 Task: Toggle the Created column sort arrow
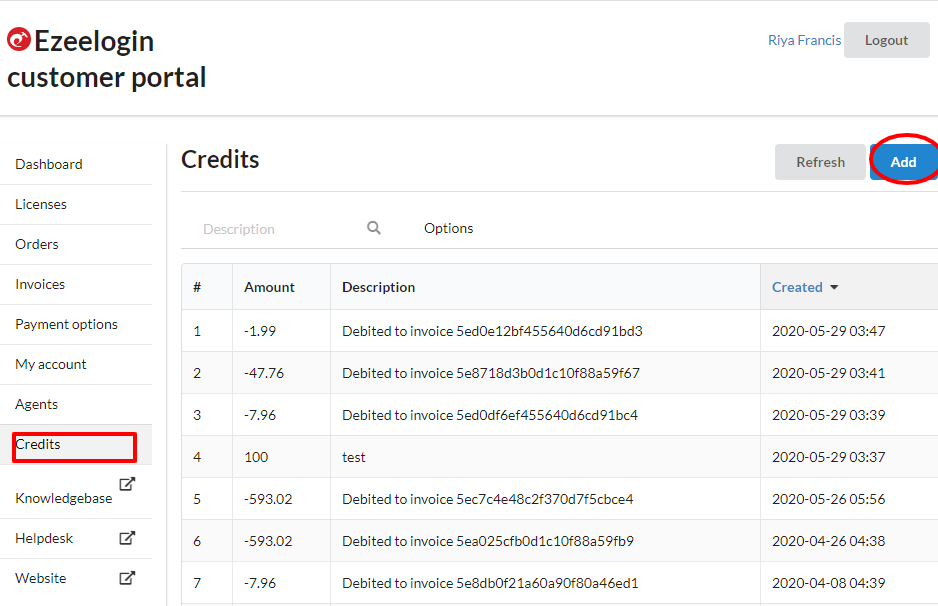[x=834, y=288]
